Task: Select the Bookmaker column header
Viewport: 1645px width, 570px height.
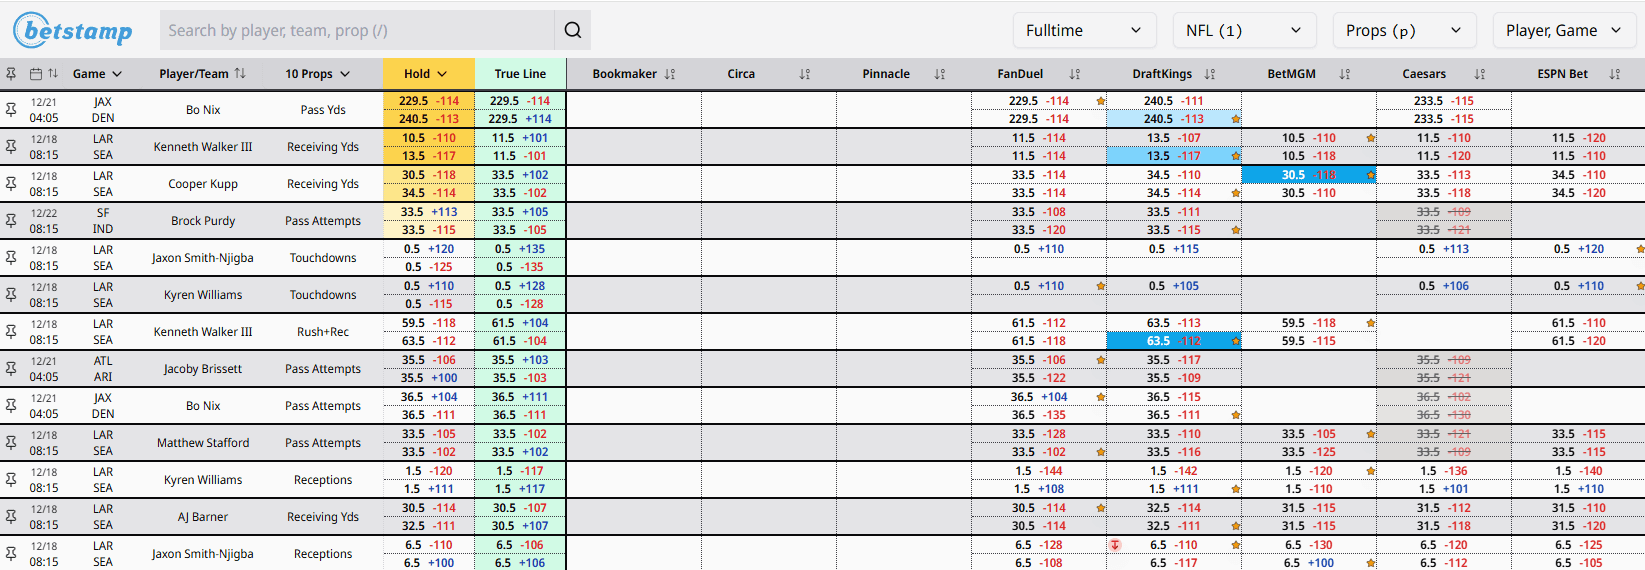Action: (625, 74)
